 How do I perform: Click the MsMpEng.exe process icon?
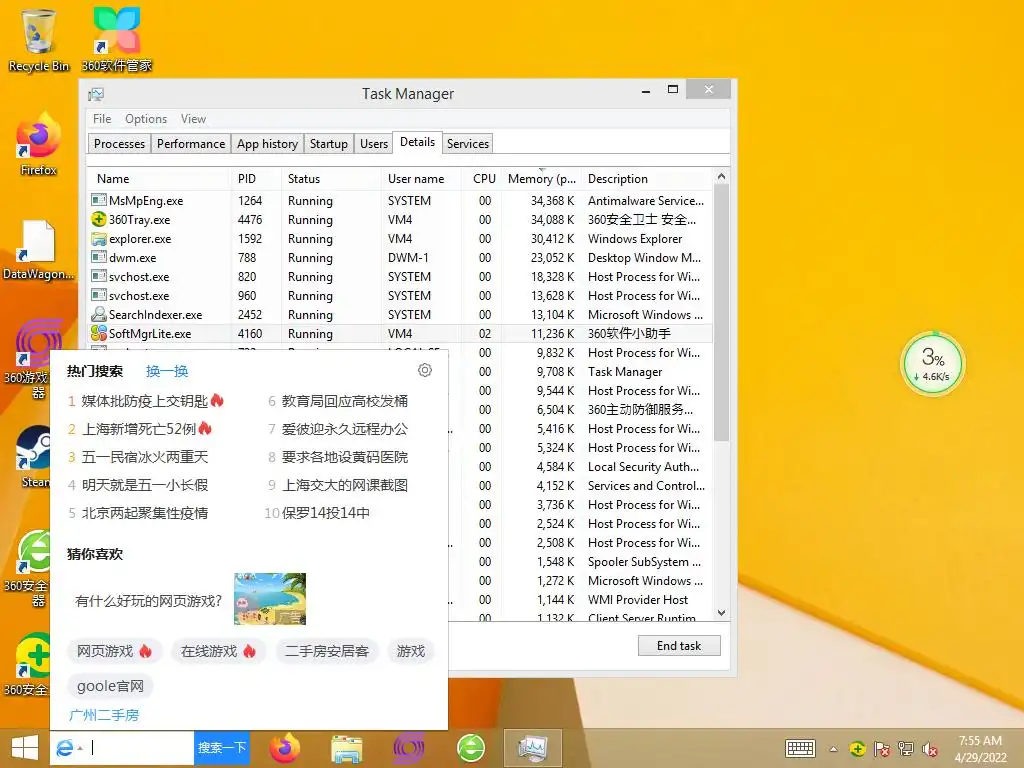pos(99,200)
